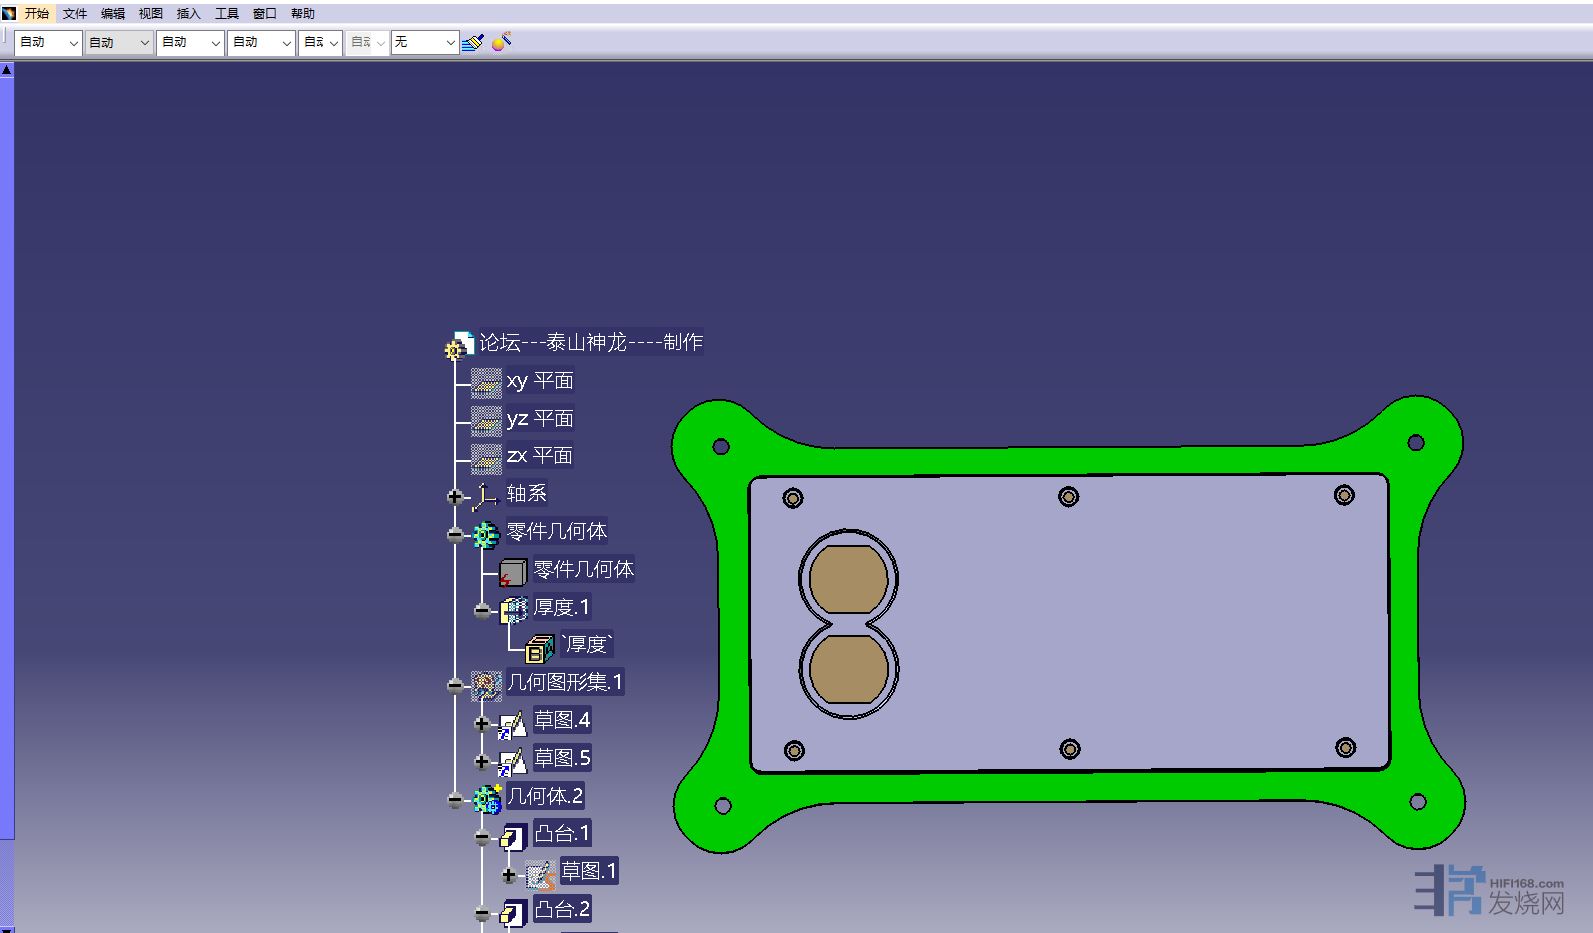The height and width of the screenshot is (933, 1593).
Task: Select the 几何体.2 body gear icon
Action: (x=487, y=798)
